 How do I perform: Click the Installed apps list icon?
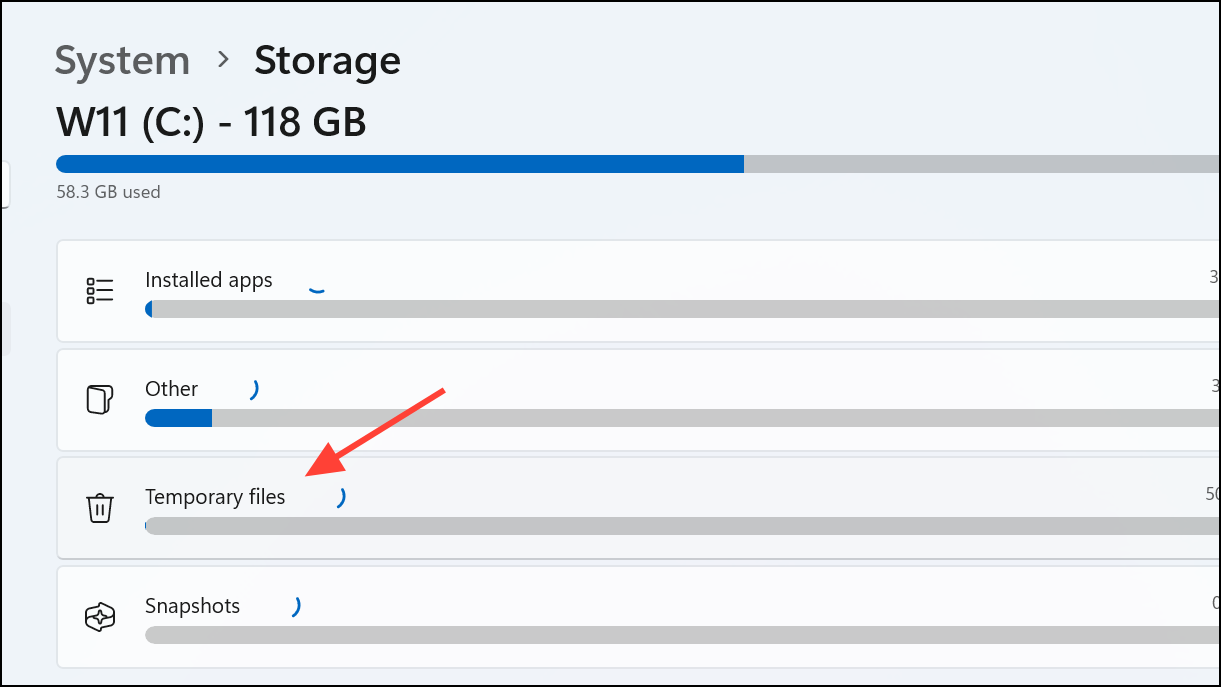[100, 291]
